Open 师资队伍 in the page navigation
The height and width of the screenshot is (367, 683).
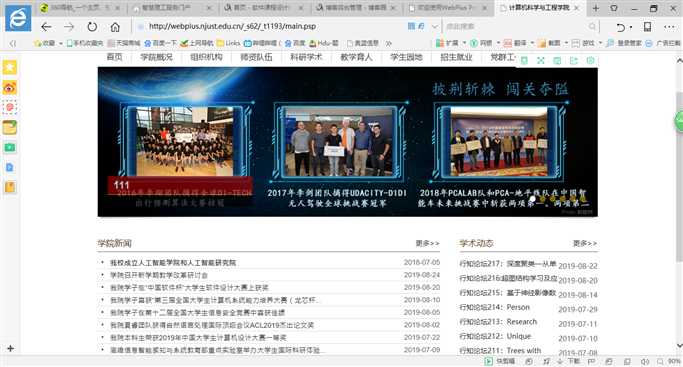[x=256, y=57]
